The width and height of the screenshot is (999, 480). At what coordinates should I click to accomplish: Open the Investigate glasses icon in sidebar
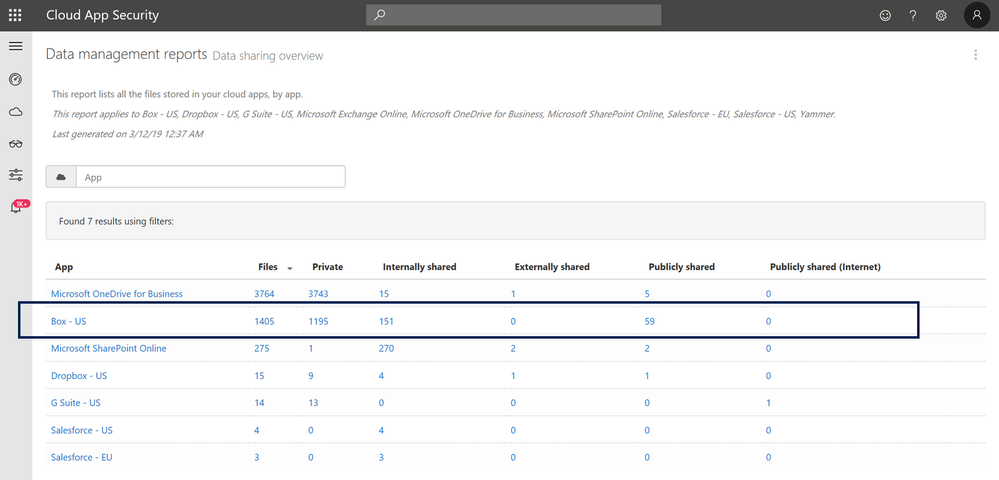coord(16,144)
